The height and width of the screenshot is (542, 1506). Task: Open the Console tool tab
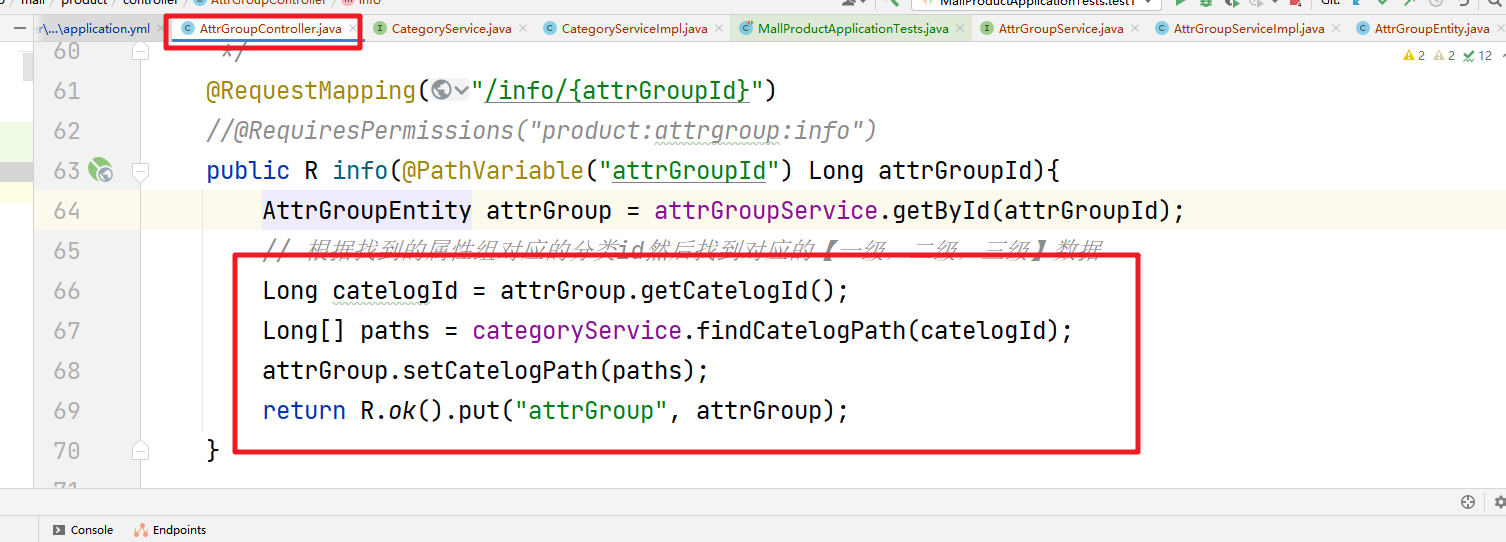pos(83,530)
